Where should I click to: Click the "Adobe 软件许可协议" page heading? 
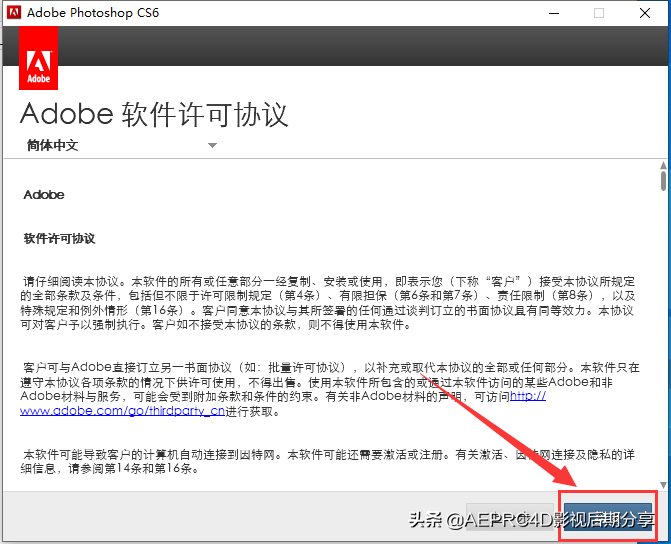coord(154,114)
